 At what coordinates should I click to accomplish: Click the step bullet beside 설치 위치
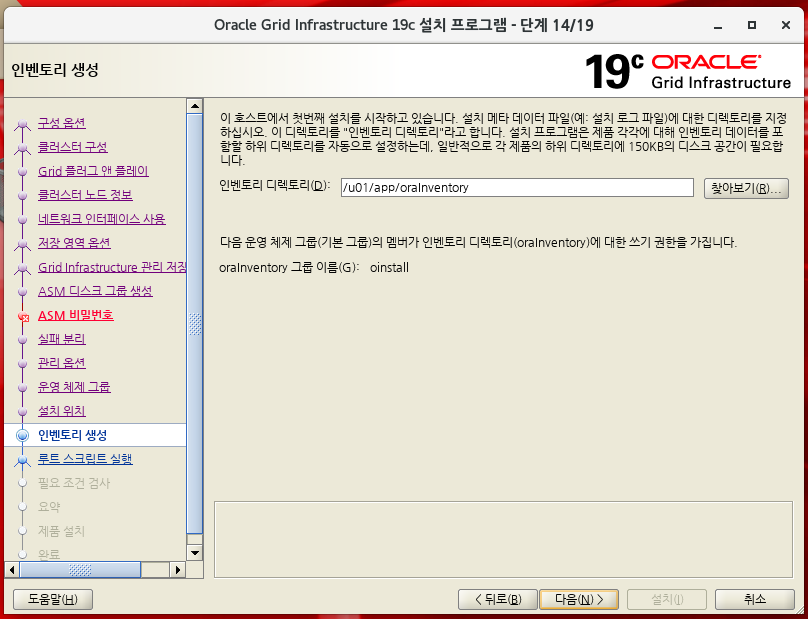pos(22,412)
